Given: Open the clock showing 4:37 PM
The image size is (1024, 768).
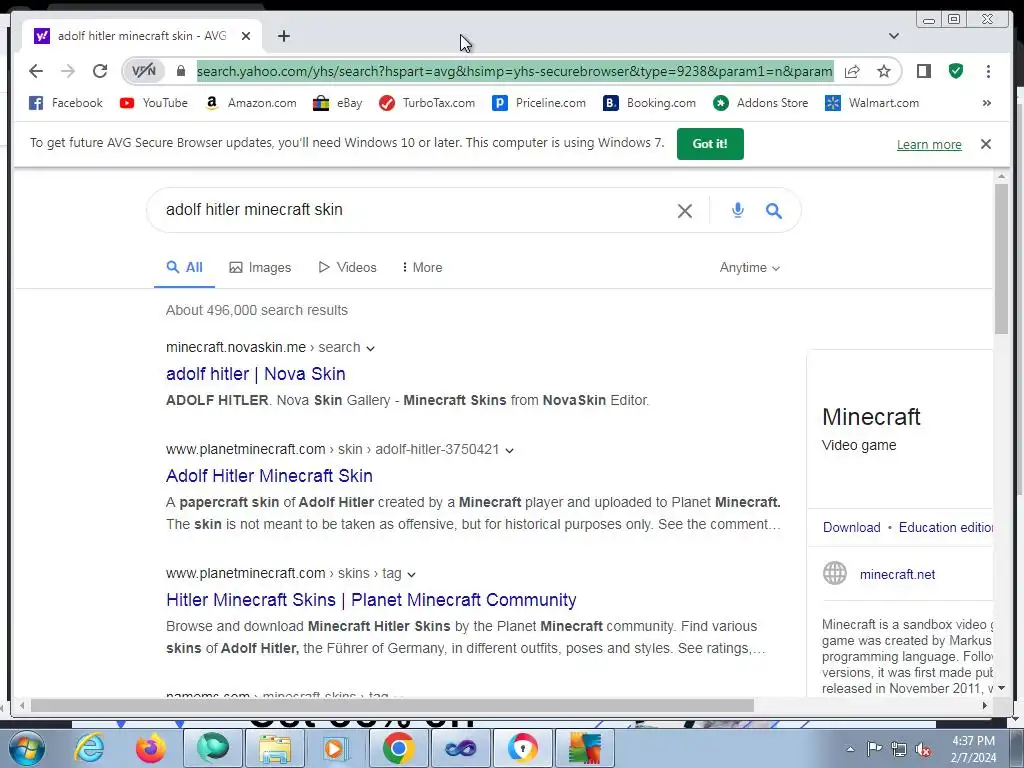Looking at the screenshot, I should click(974, 749).
